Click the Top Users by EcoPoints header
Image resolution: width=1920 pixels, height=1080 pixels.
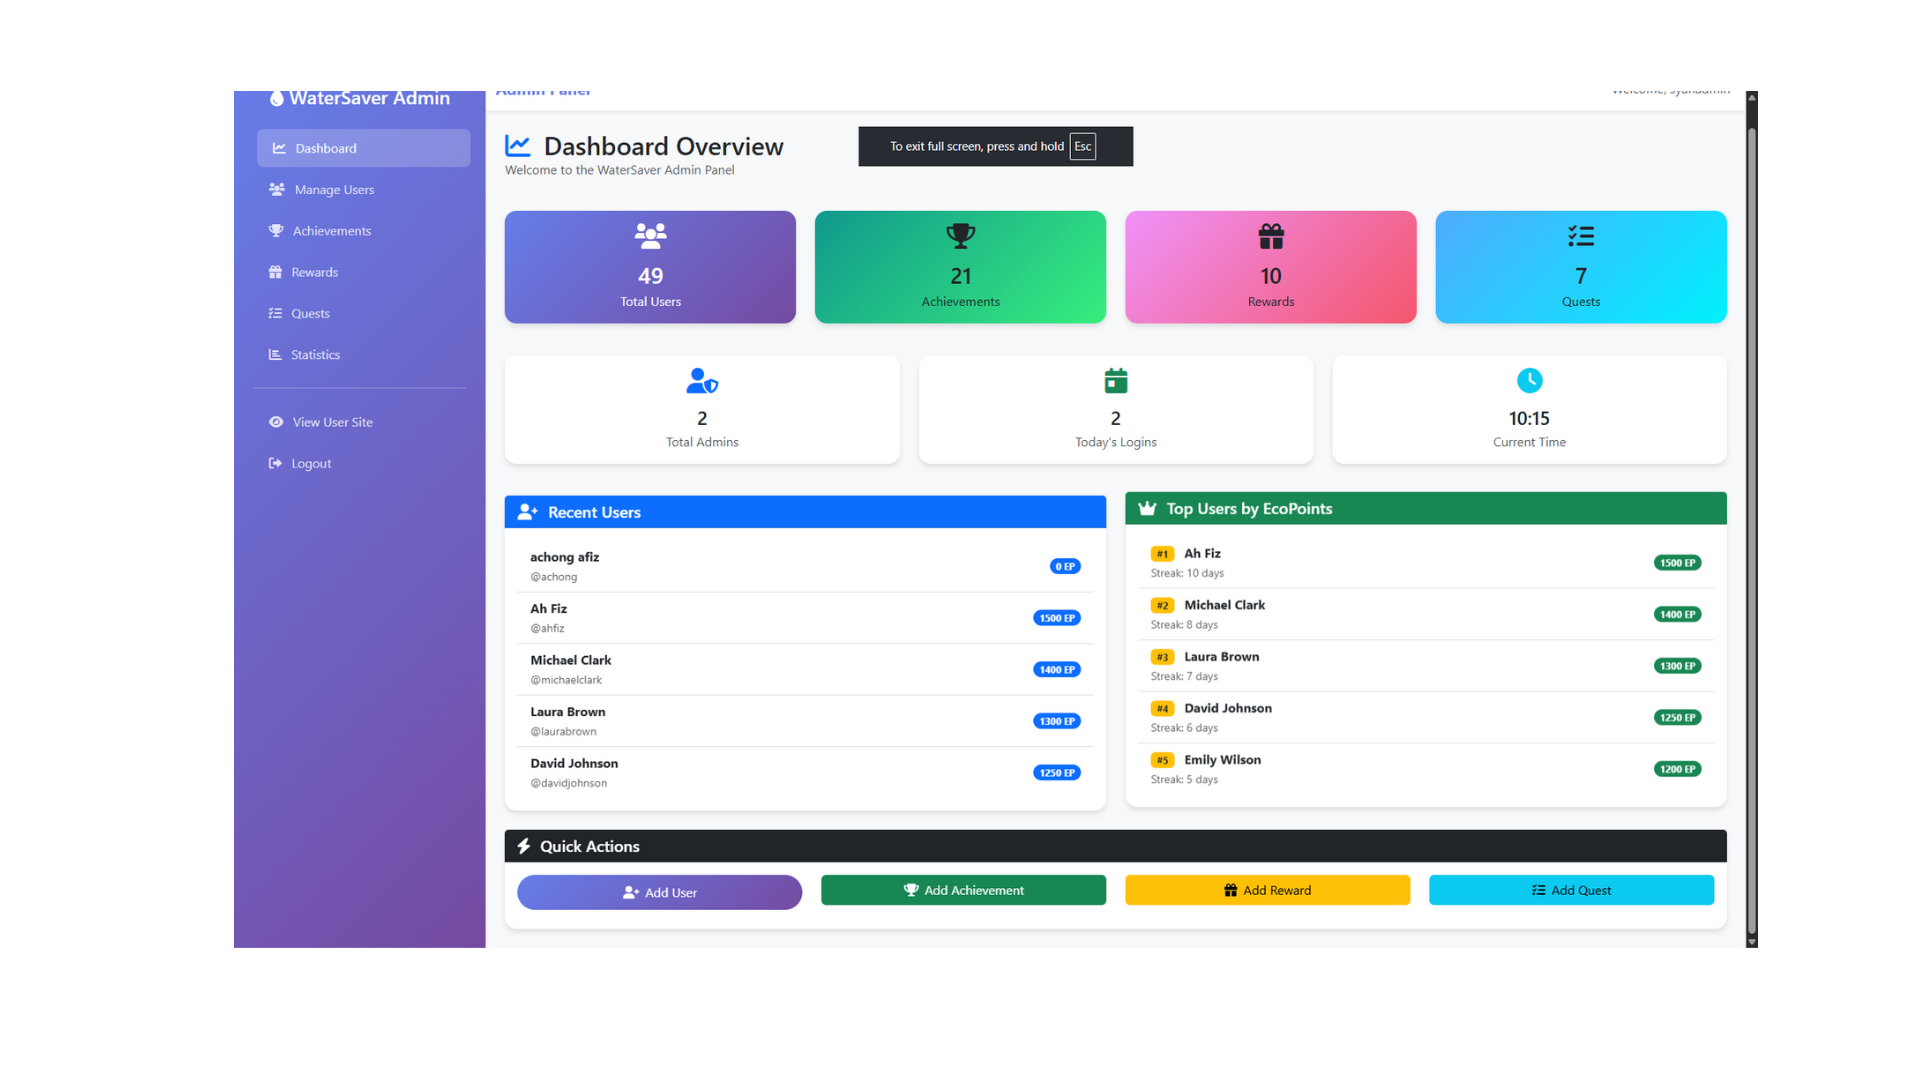(x=1426, y=509)
